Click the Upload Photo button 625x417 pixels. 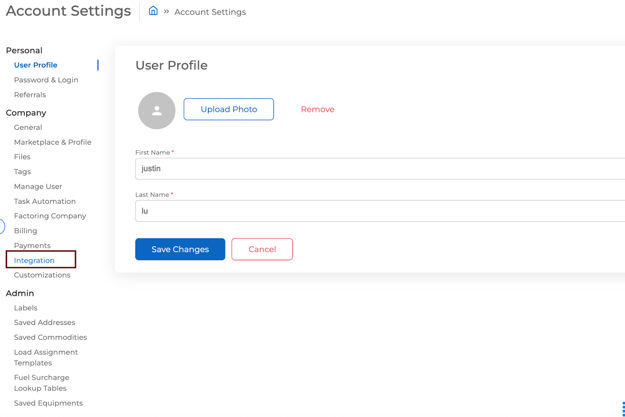[228, 109]
